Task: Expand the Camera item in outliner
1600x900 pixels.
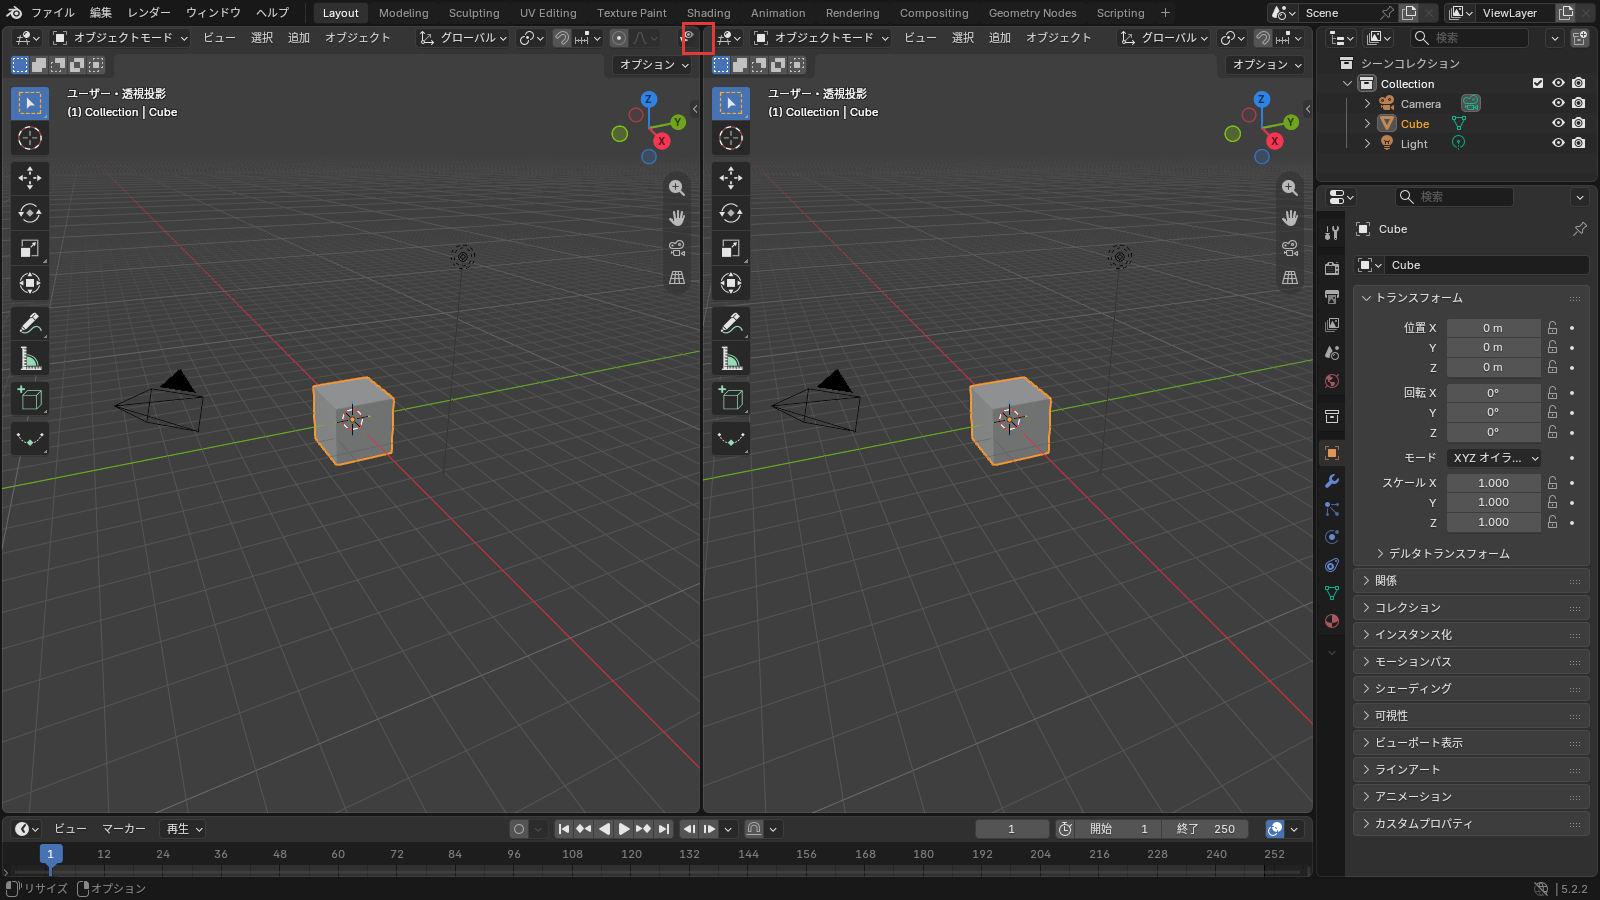Action: (1367, 103)
